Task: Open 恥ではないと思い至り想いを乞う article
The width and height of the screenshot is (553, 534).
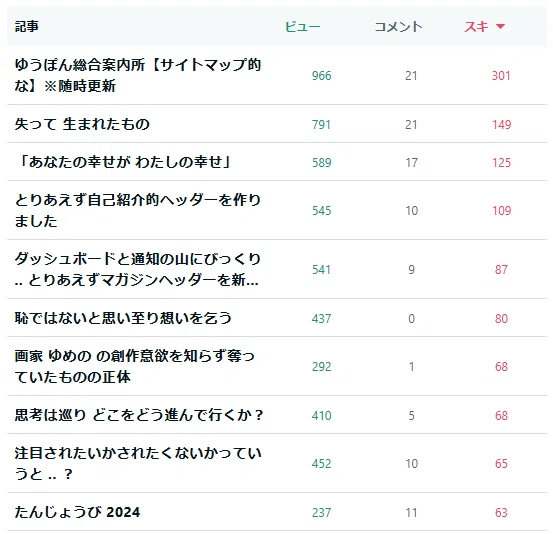Action: click(123, 318)
